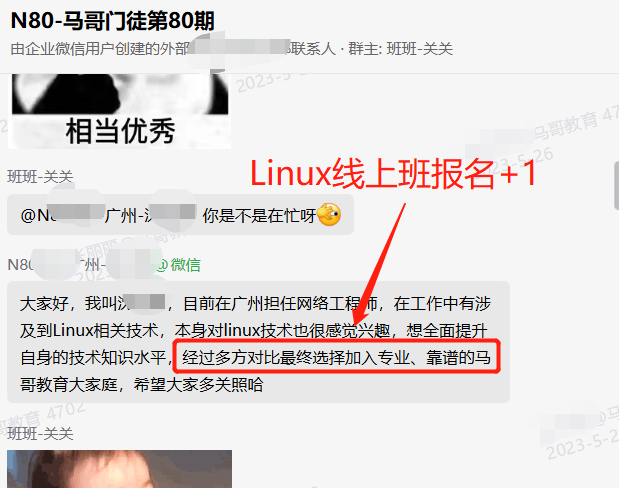Click the blurred sender name beginning N80

pos(81,265)
